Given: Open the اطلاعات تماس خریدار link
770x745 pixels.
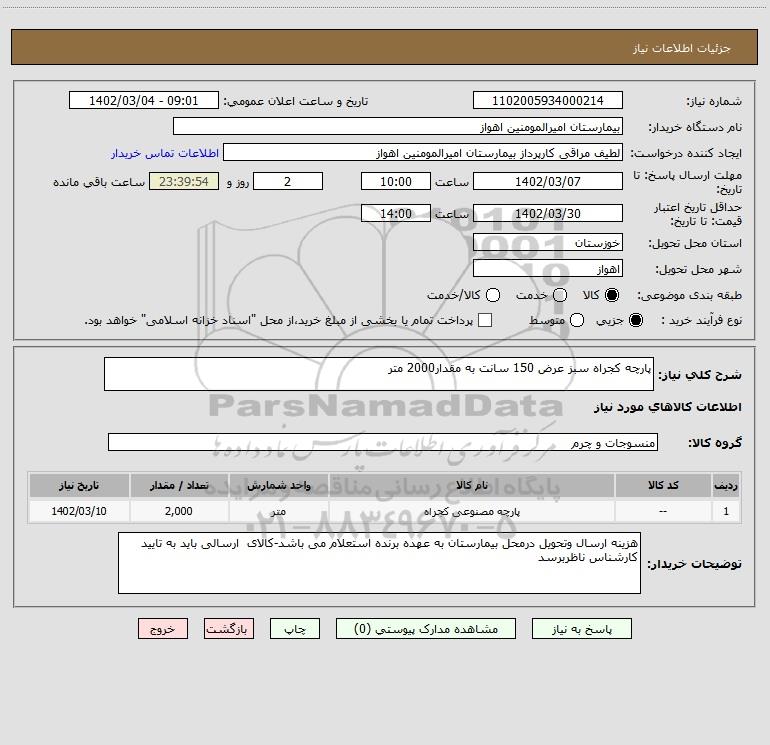Looking at the screenshot, I should (x=165, y=153).
